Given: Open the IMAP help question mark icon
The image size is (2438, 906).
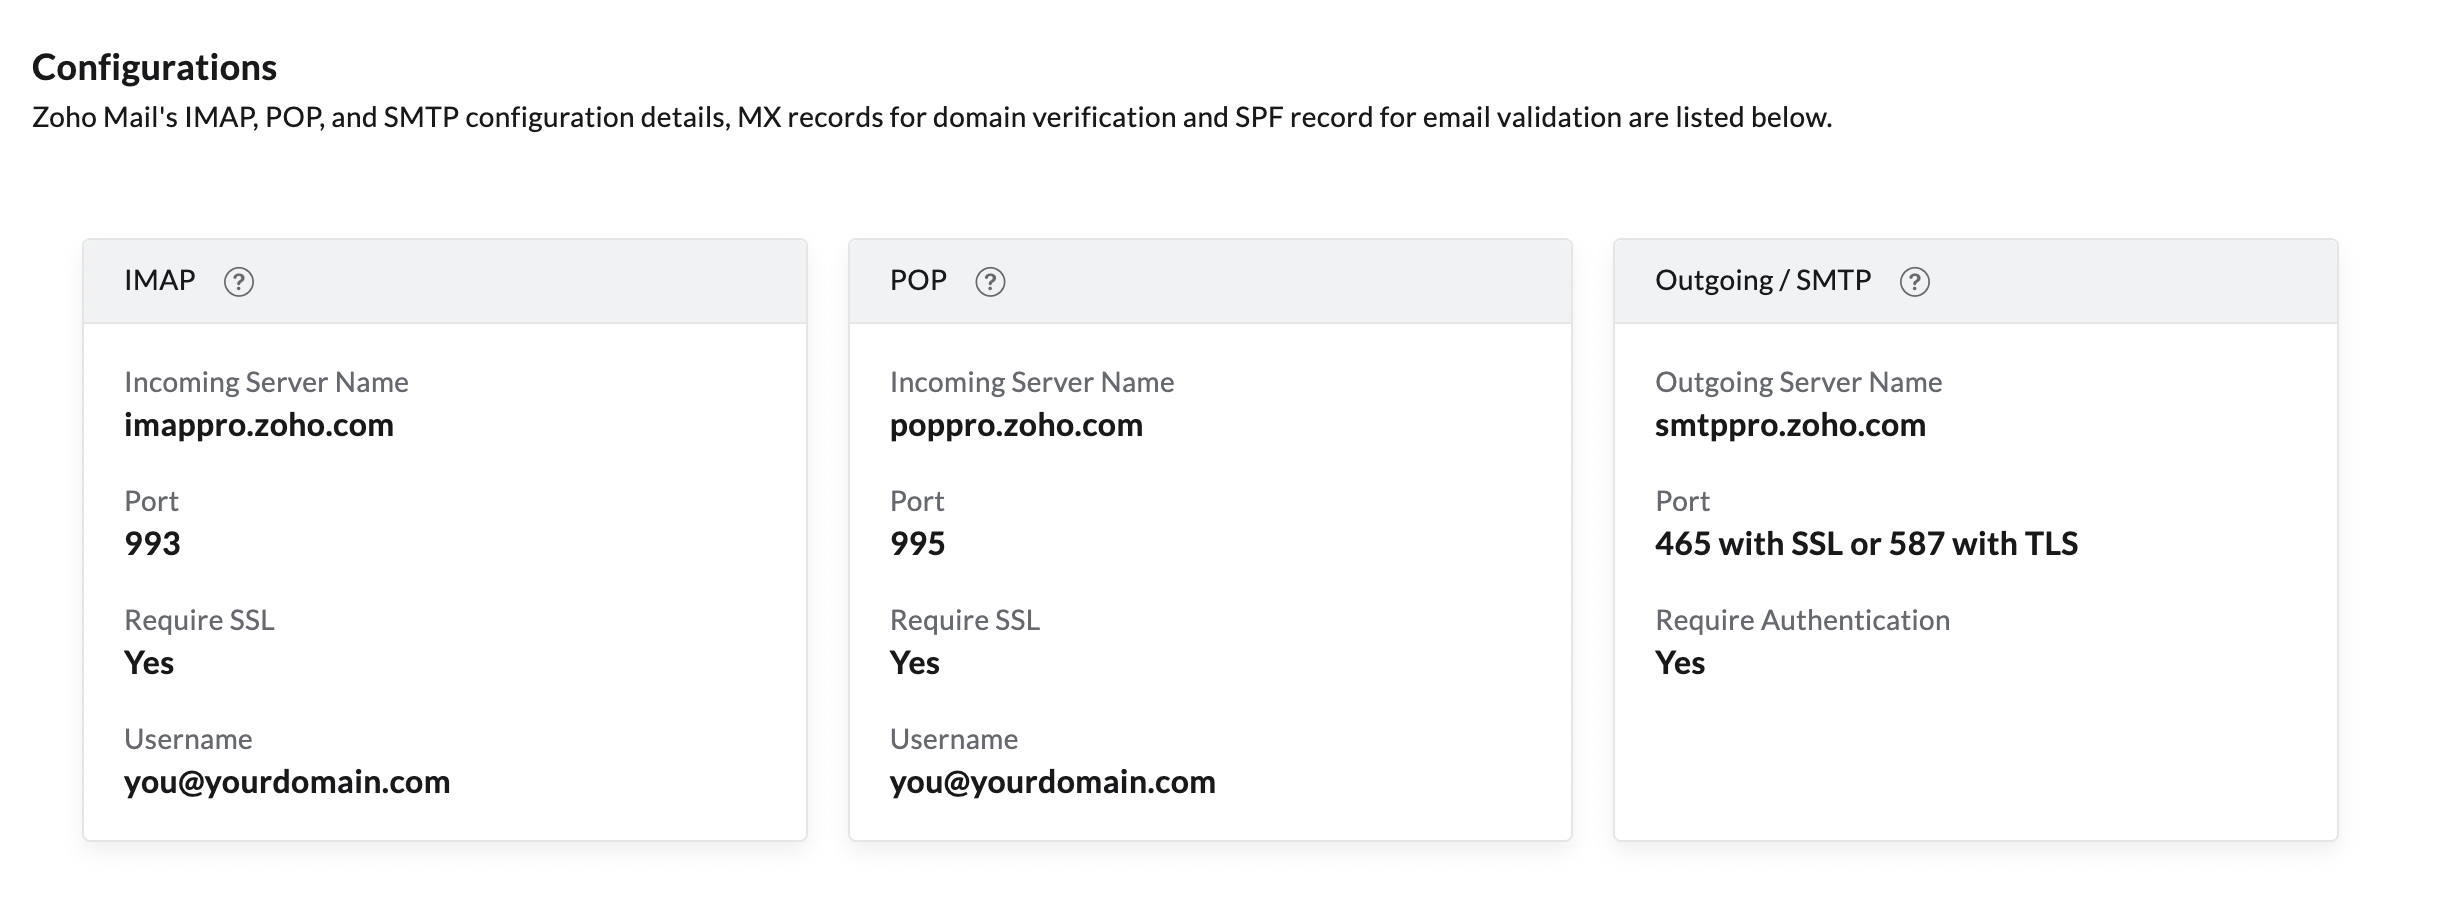Looking at the screenshot, I should tap(238, 282).
